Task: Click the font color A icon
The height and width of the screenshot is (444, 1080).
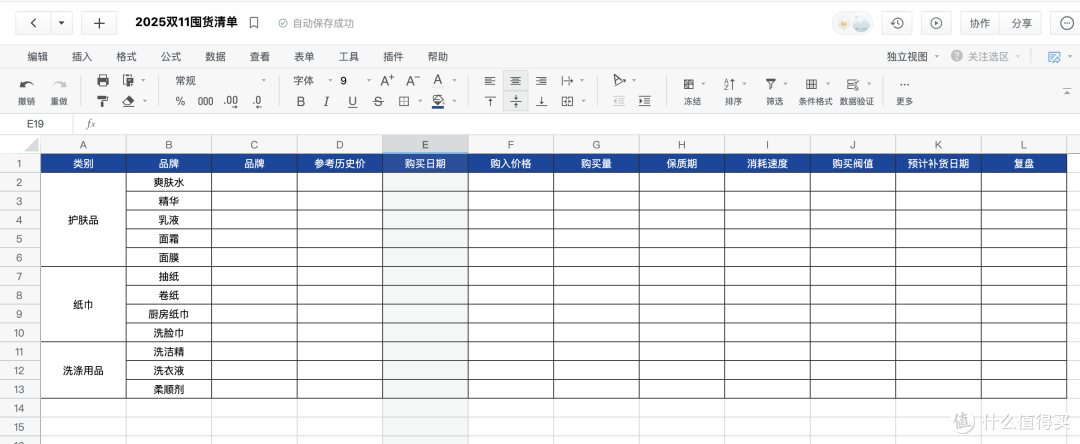Action: click(436, 81)
